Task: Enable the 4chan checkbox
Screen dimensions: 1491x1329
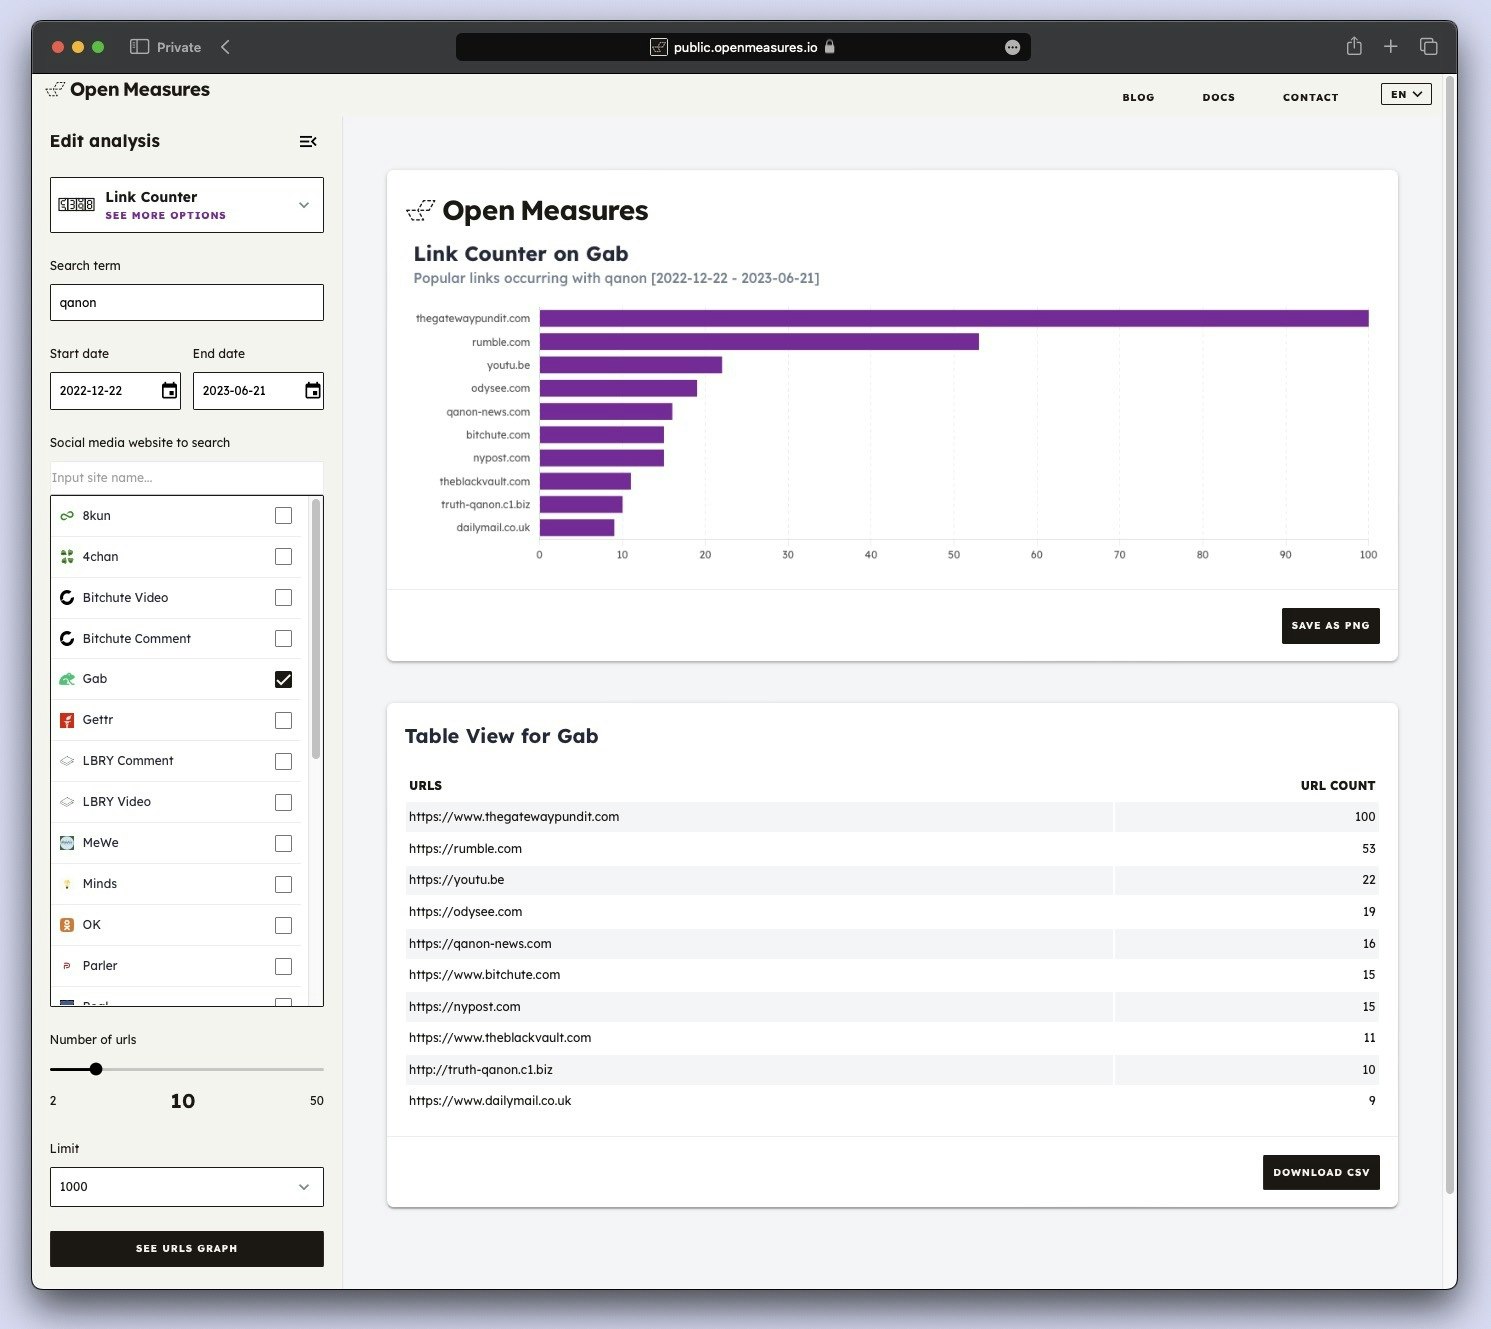Action: pos(284,557)
